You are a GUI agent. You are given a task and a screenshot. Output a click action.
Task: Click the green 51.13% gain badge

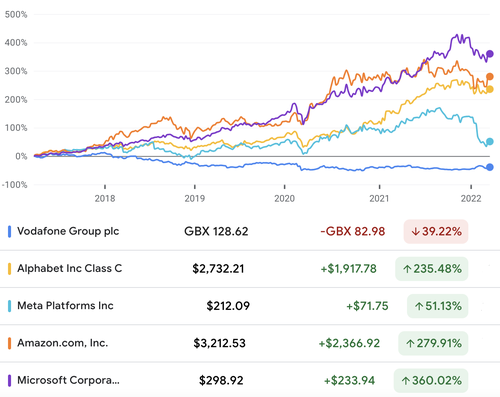pos(437,306)
